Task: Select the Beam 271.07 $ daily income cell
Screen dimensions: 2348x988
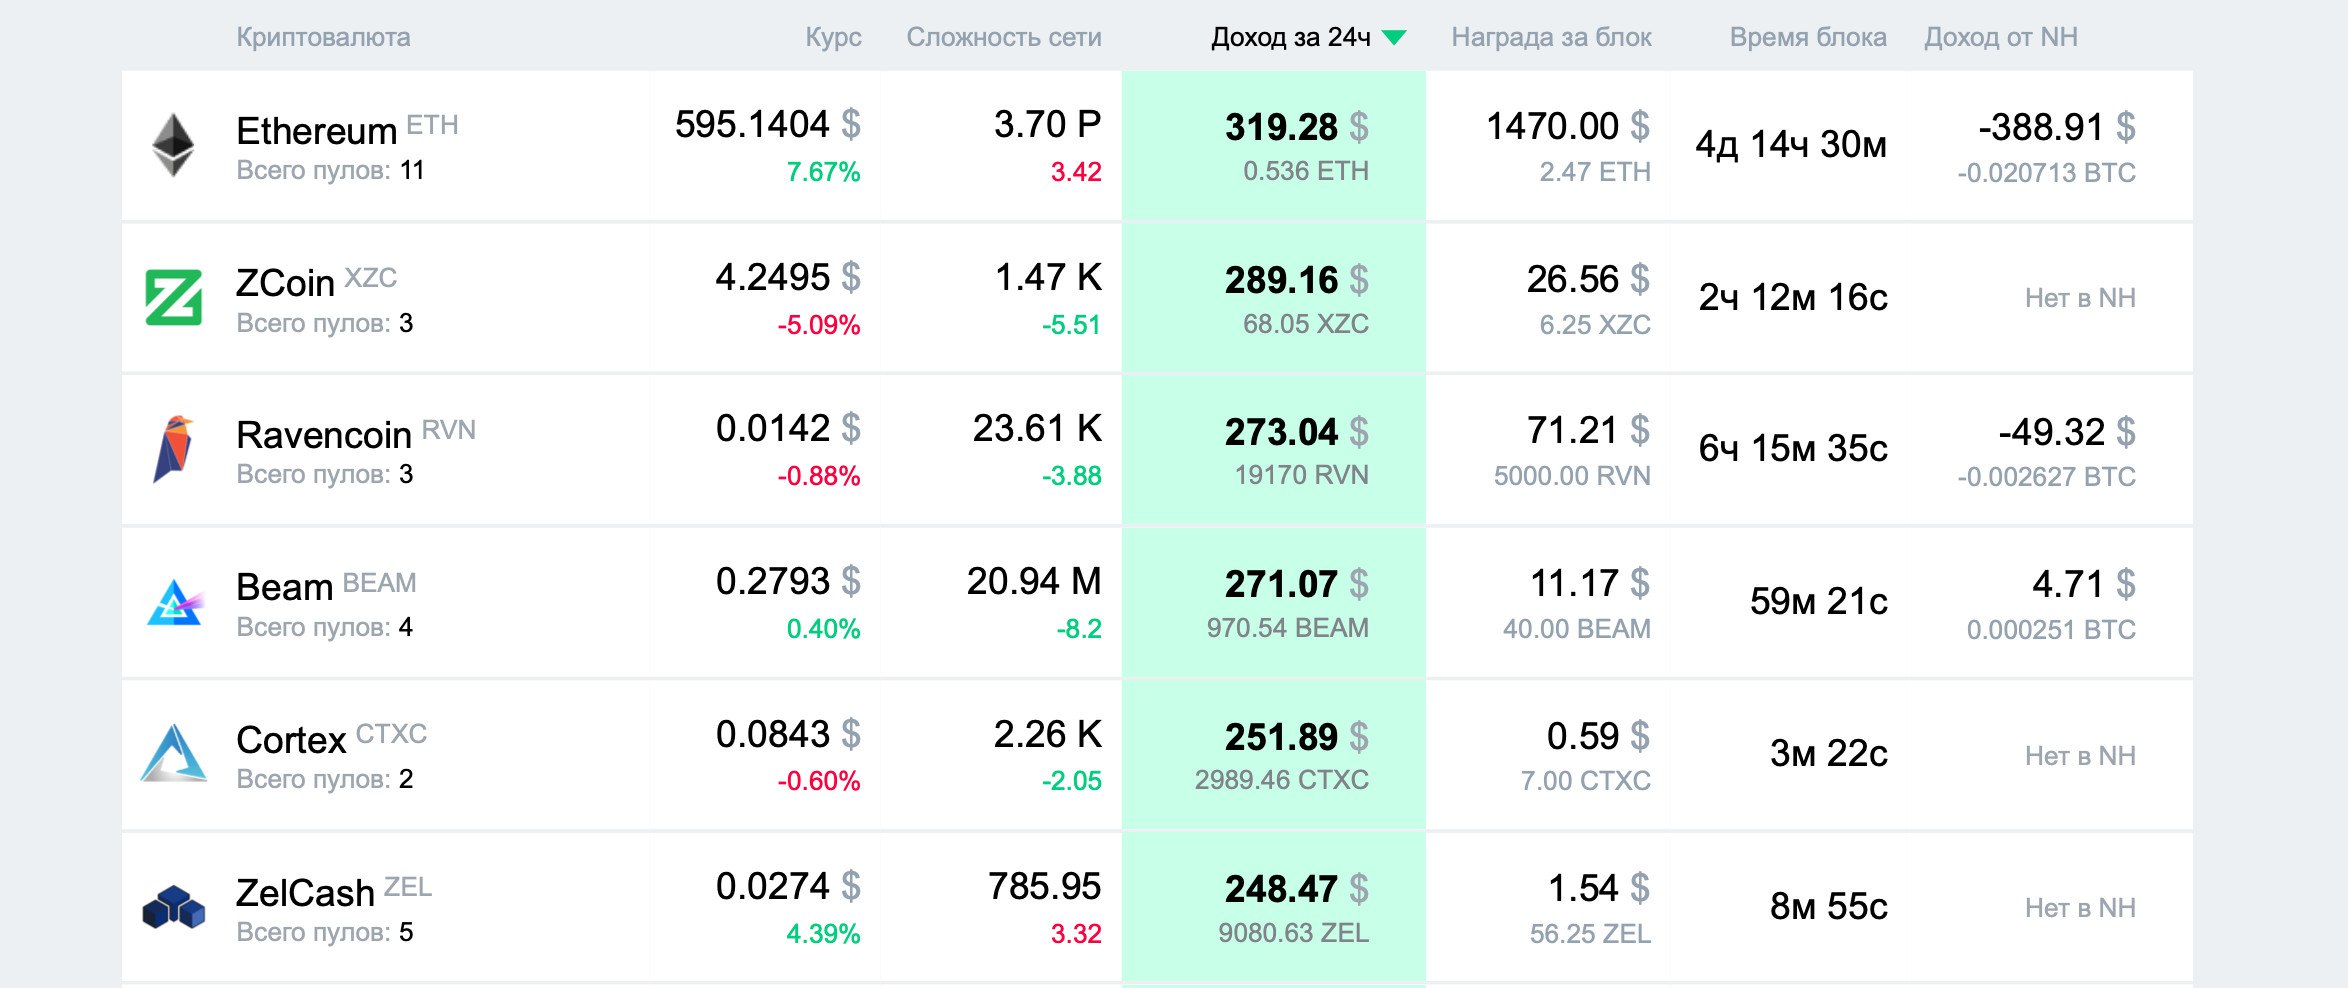Action: 1296,585
